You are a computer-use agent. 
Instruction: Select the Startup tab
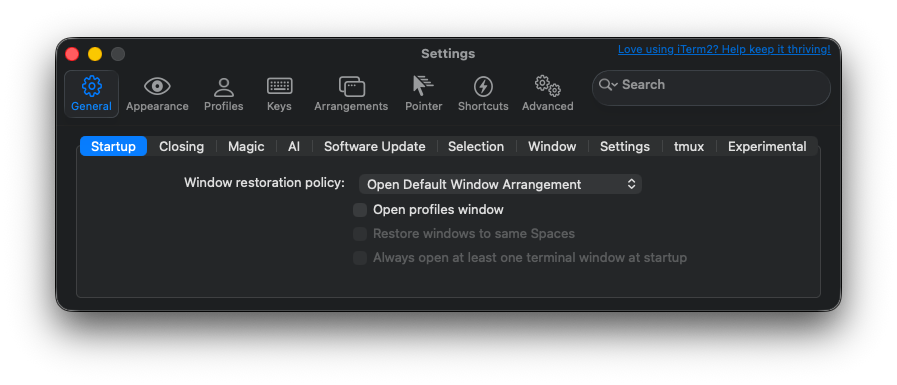113,146
